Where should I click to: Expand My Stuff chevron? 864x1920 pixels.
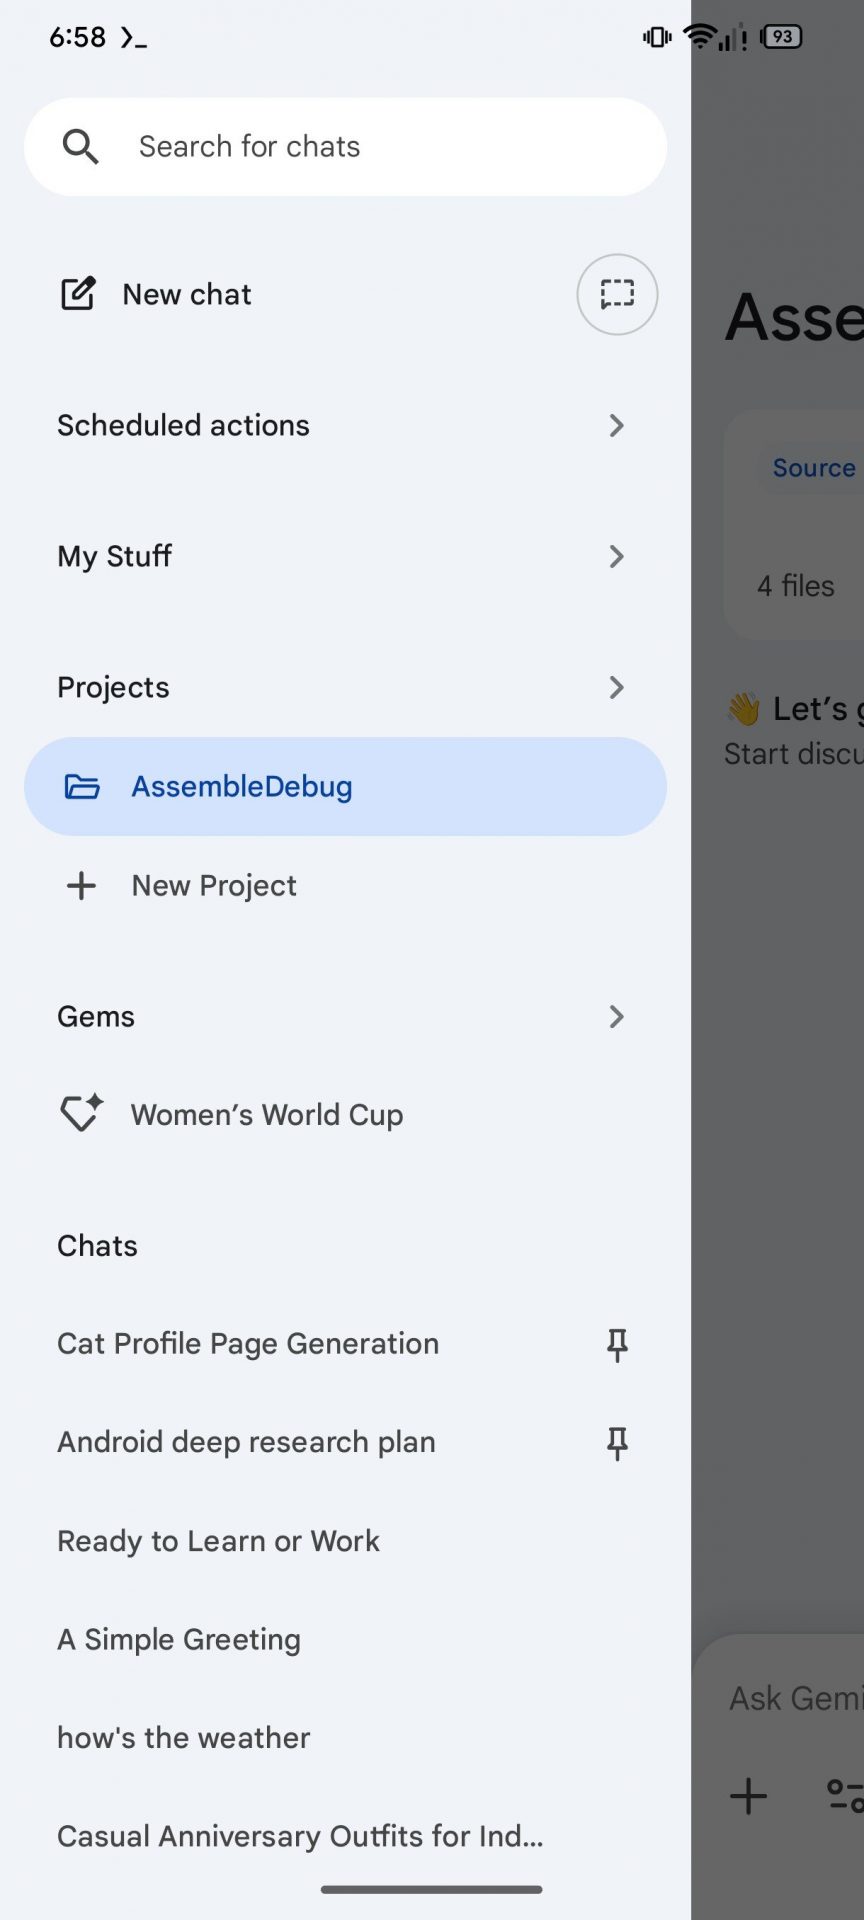(x=616, y=557)
